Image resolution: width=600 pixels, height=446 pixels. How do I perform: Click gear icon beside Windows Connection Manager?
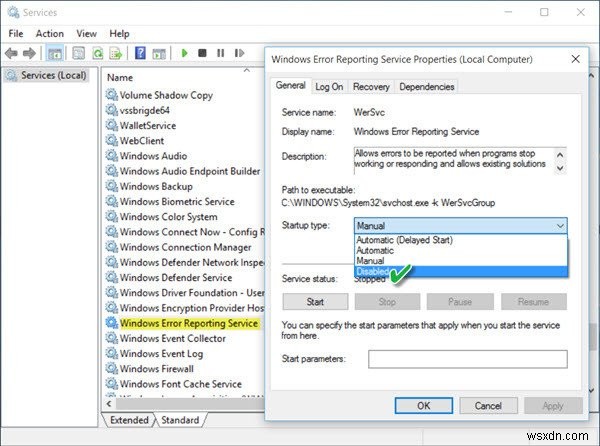111,247
